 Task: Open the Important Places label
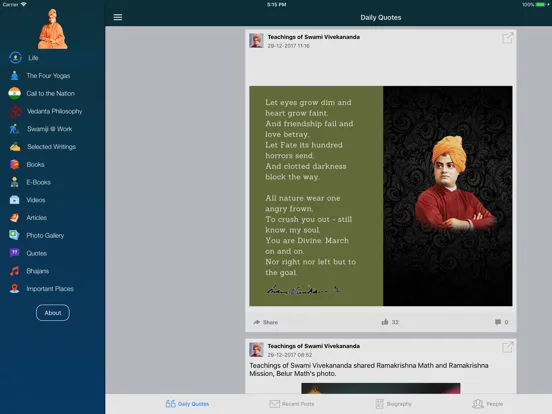tap(50, 289)
